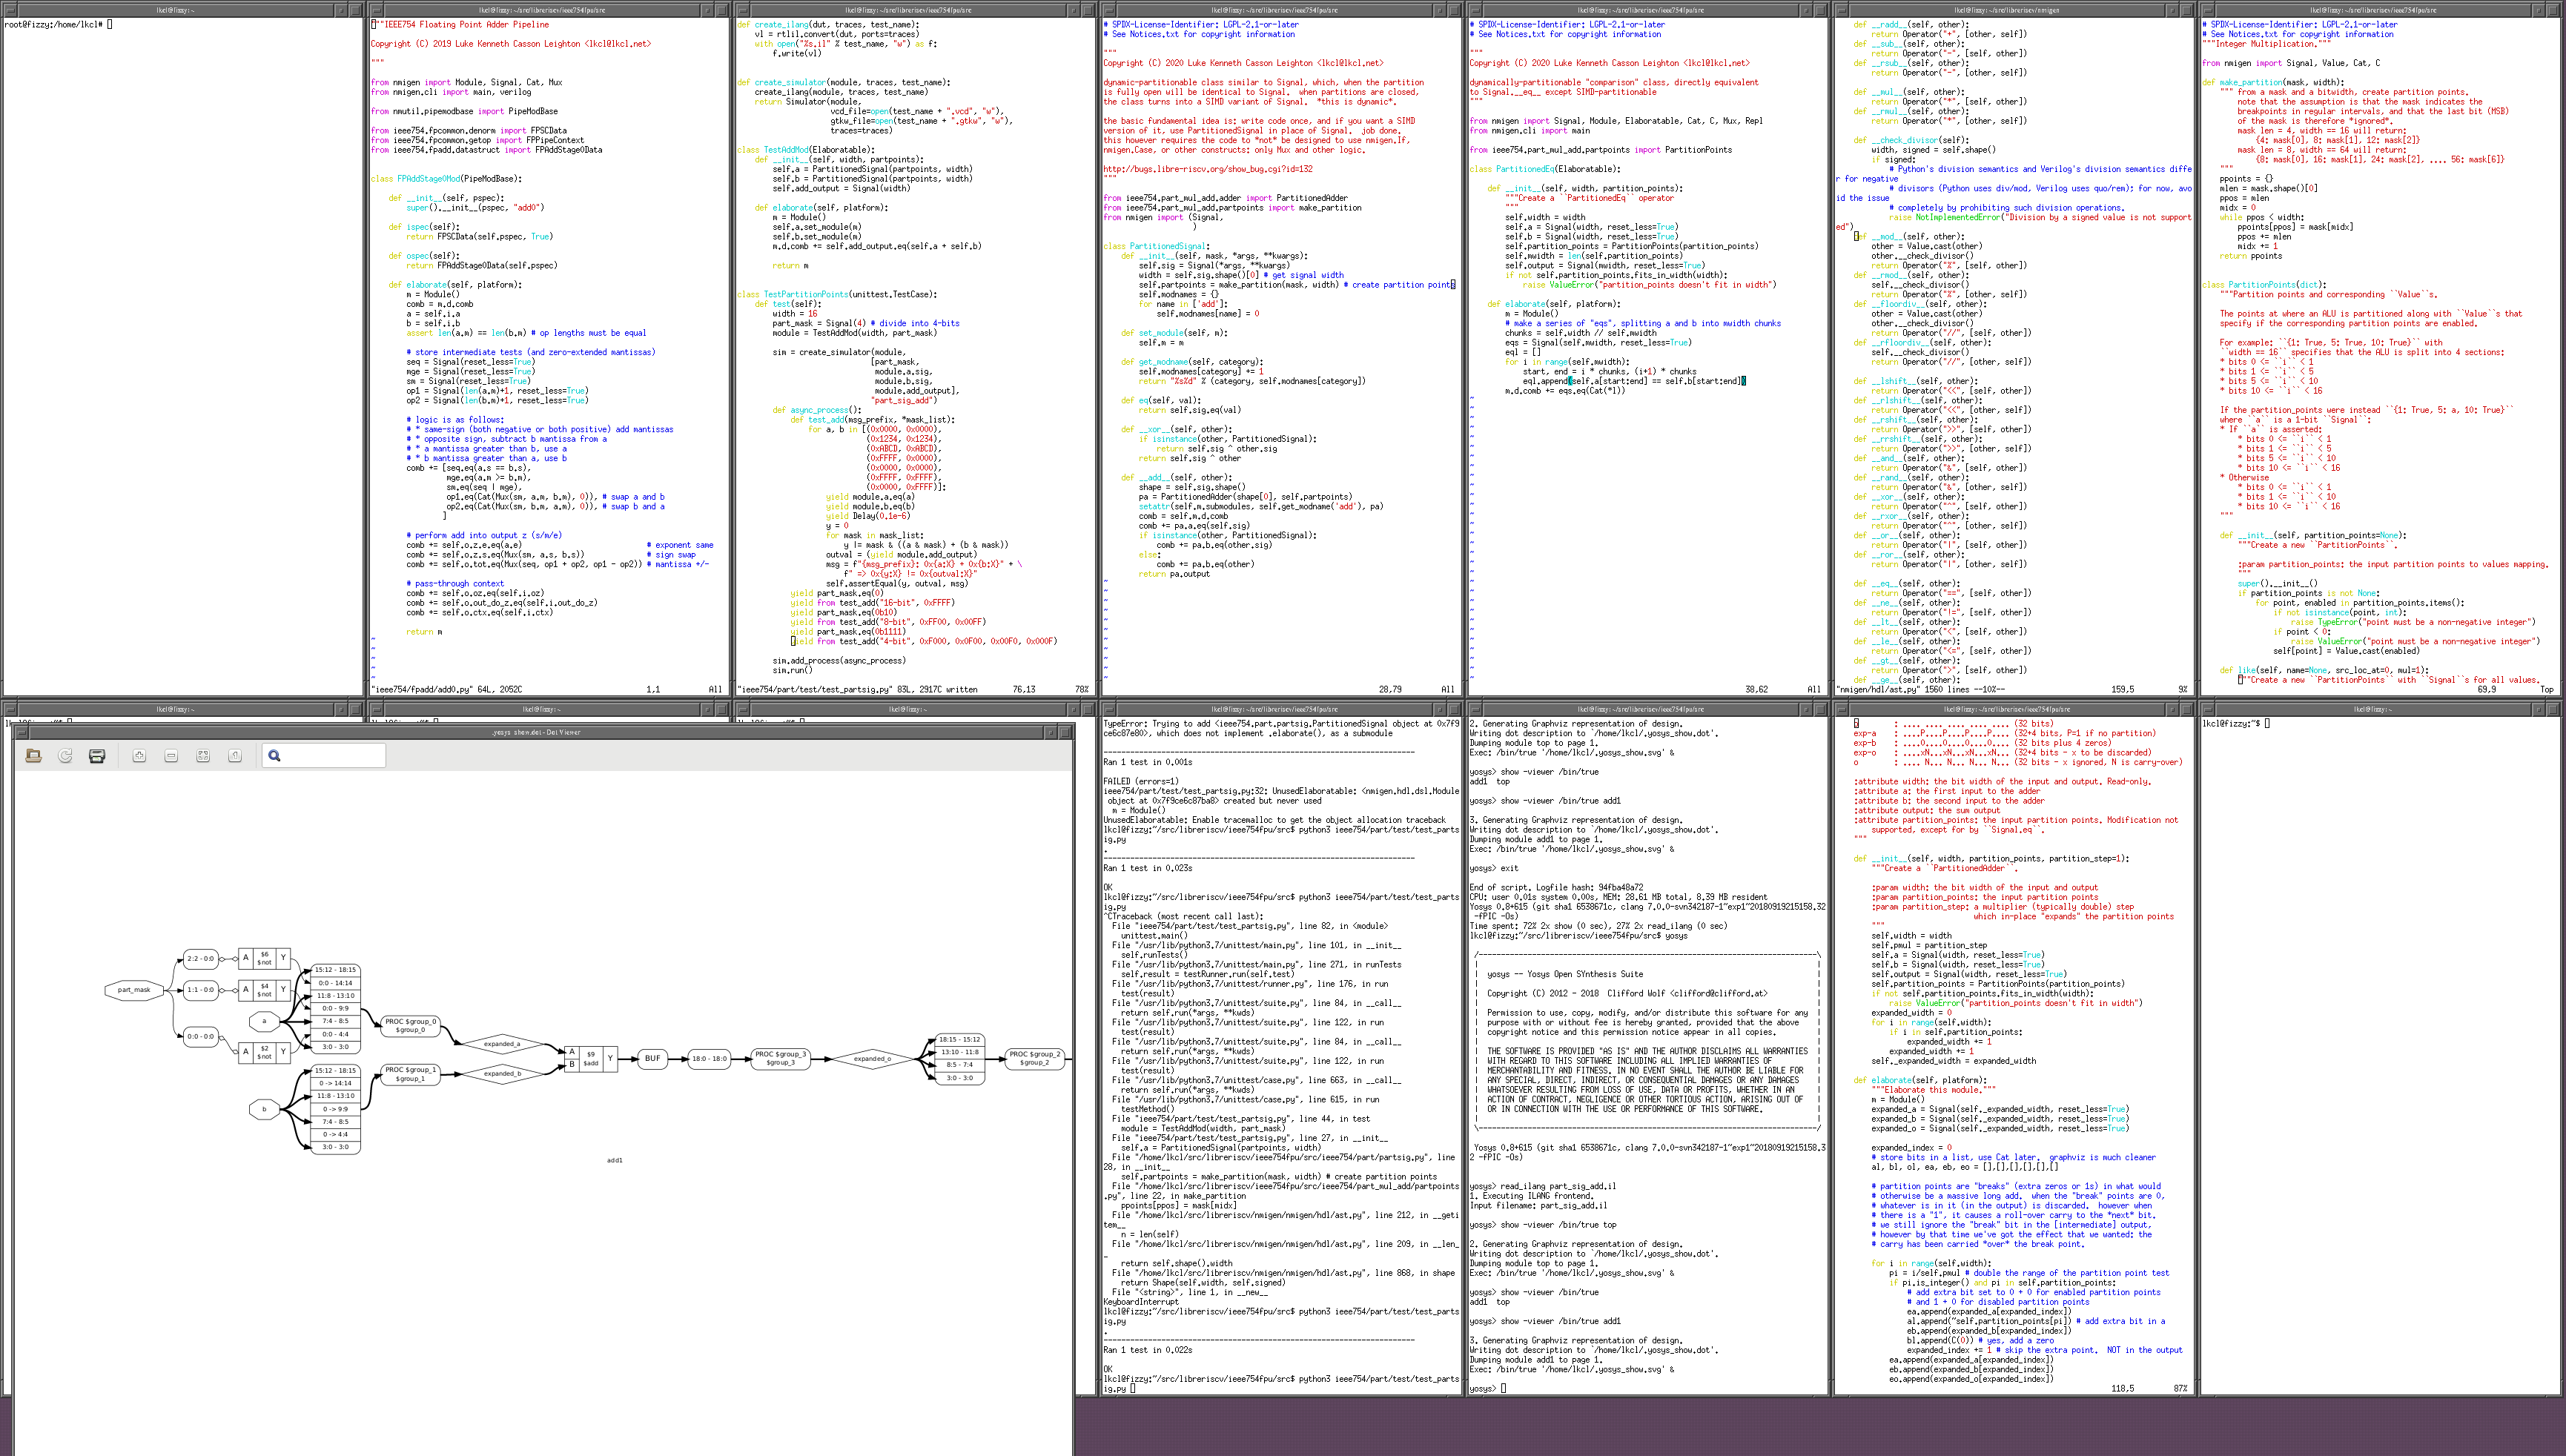Click the PROC $group_3 node
The image size is (2566, 1456).
(x=780, y=1058)
